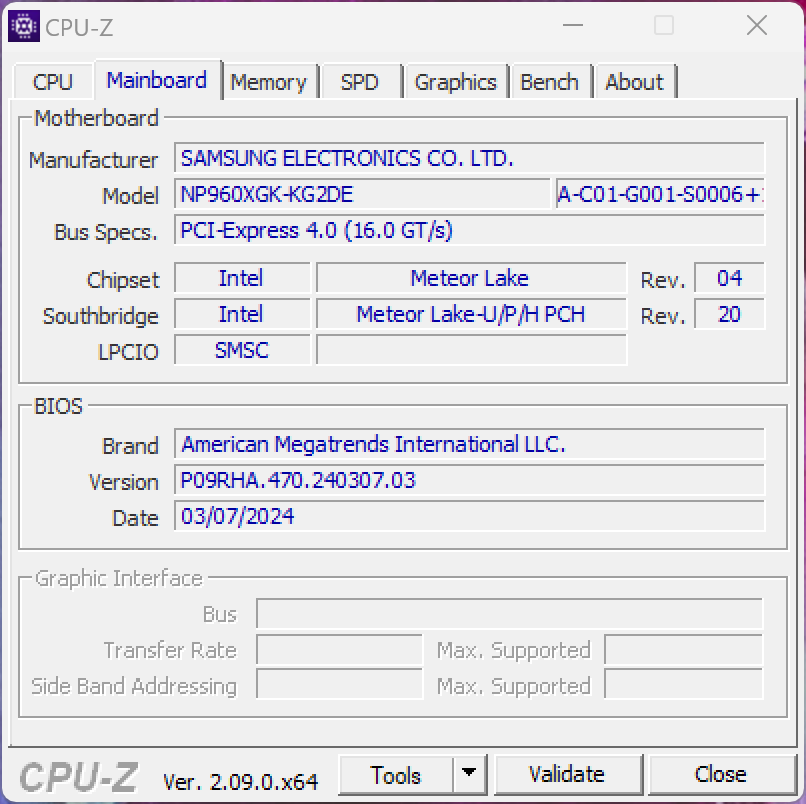Go to the SPD tab
This screenshot has width=806, height=804.
(360, 82)
